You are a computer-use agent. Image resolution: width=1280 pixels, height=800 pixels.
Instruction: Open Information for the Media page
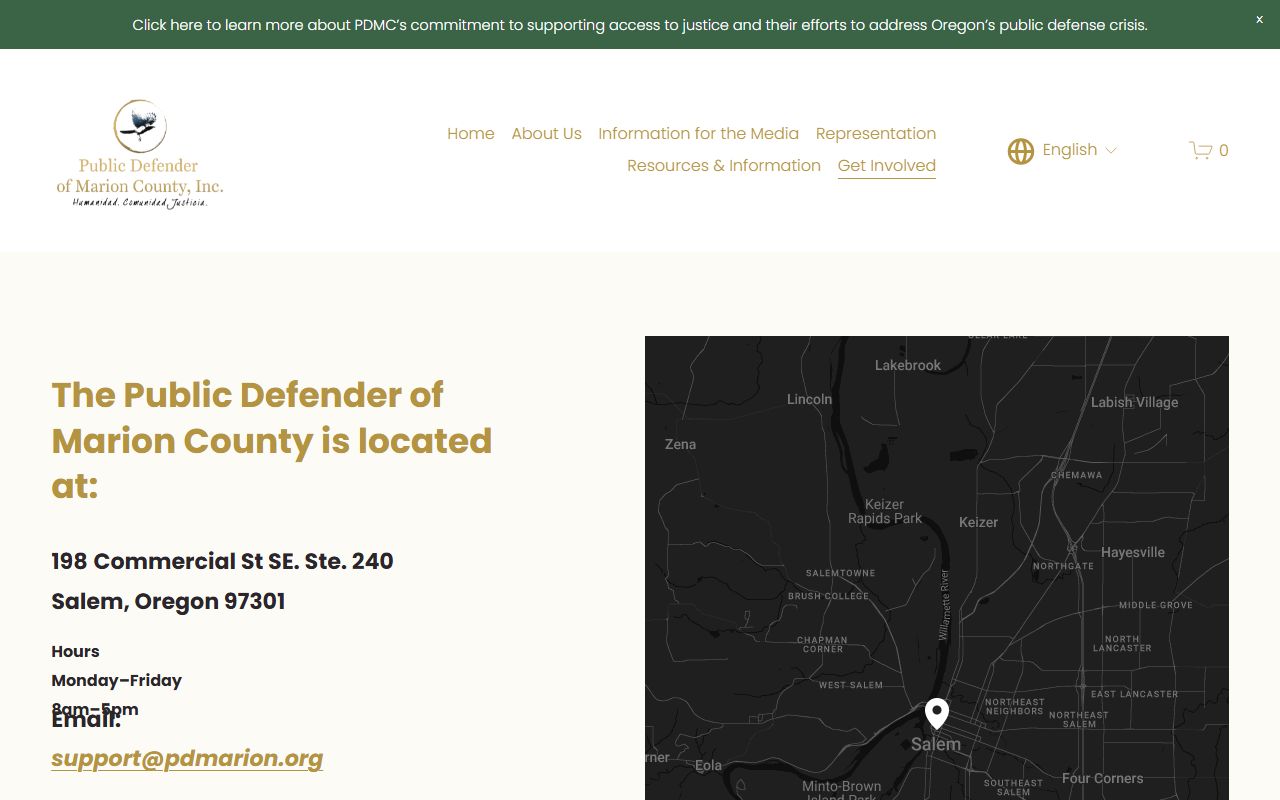[x=698, y=133]
